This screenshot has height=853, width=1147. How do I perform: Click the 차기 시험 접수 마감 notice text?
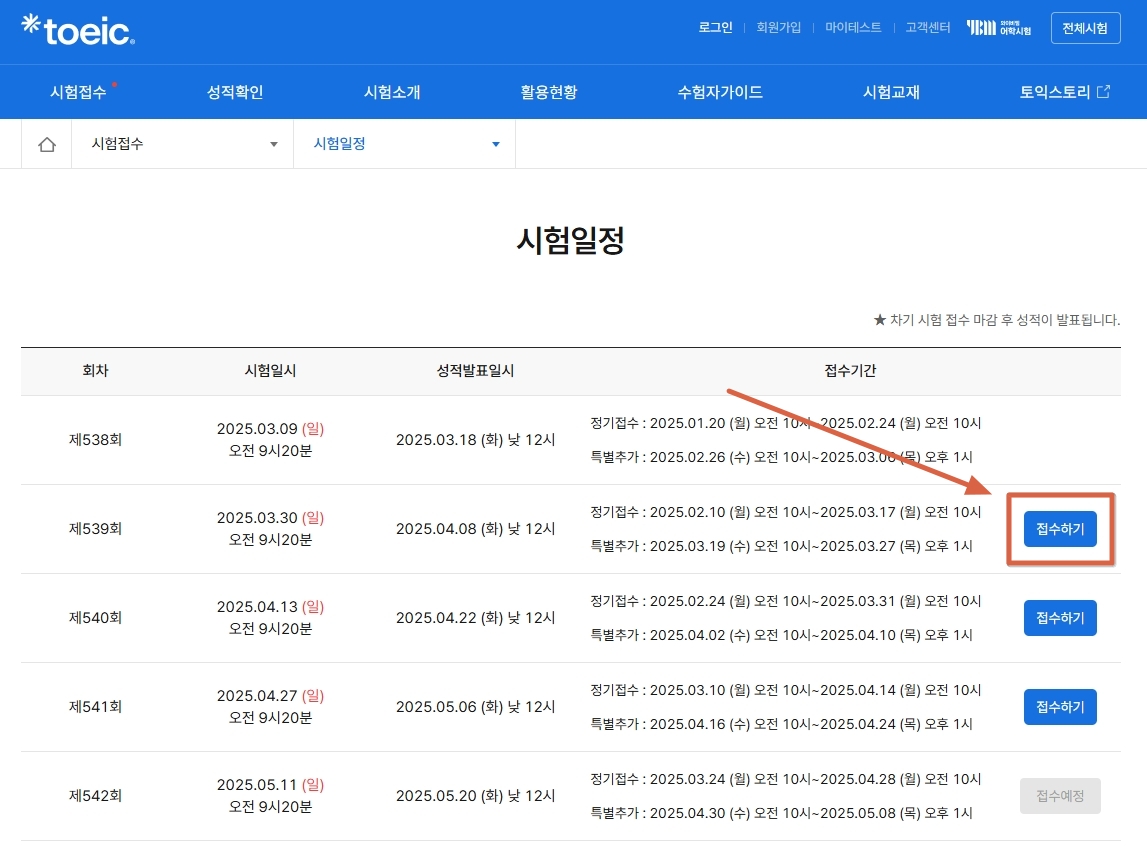point(997,320)
